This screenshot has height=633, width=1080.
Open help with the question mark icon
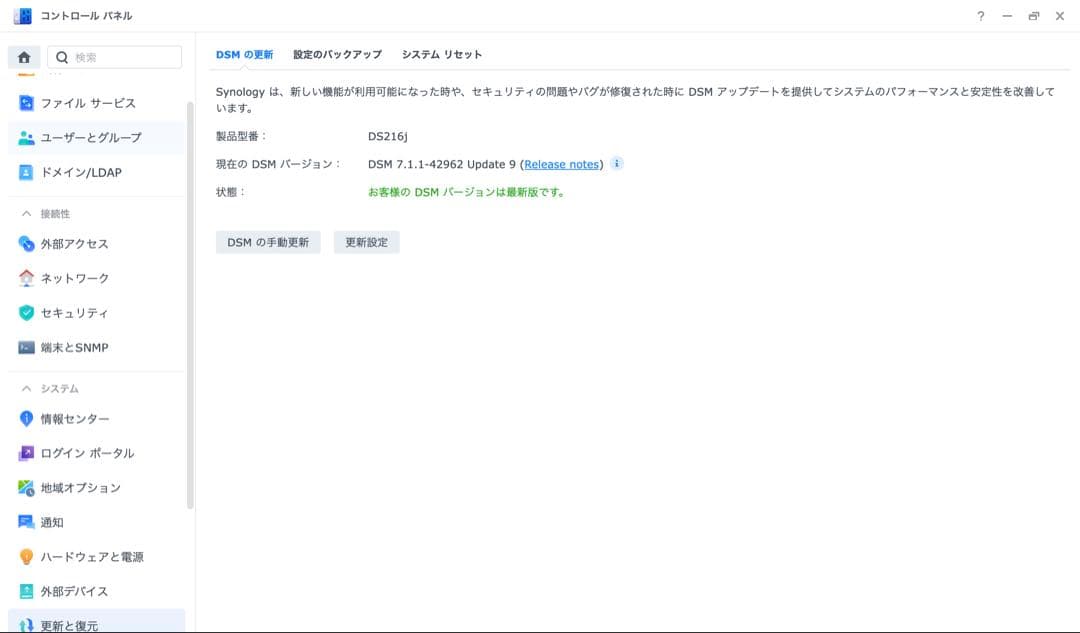point(981,16)
